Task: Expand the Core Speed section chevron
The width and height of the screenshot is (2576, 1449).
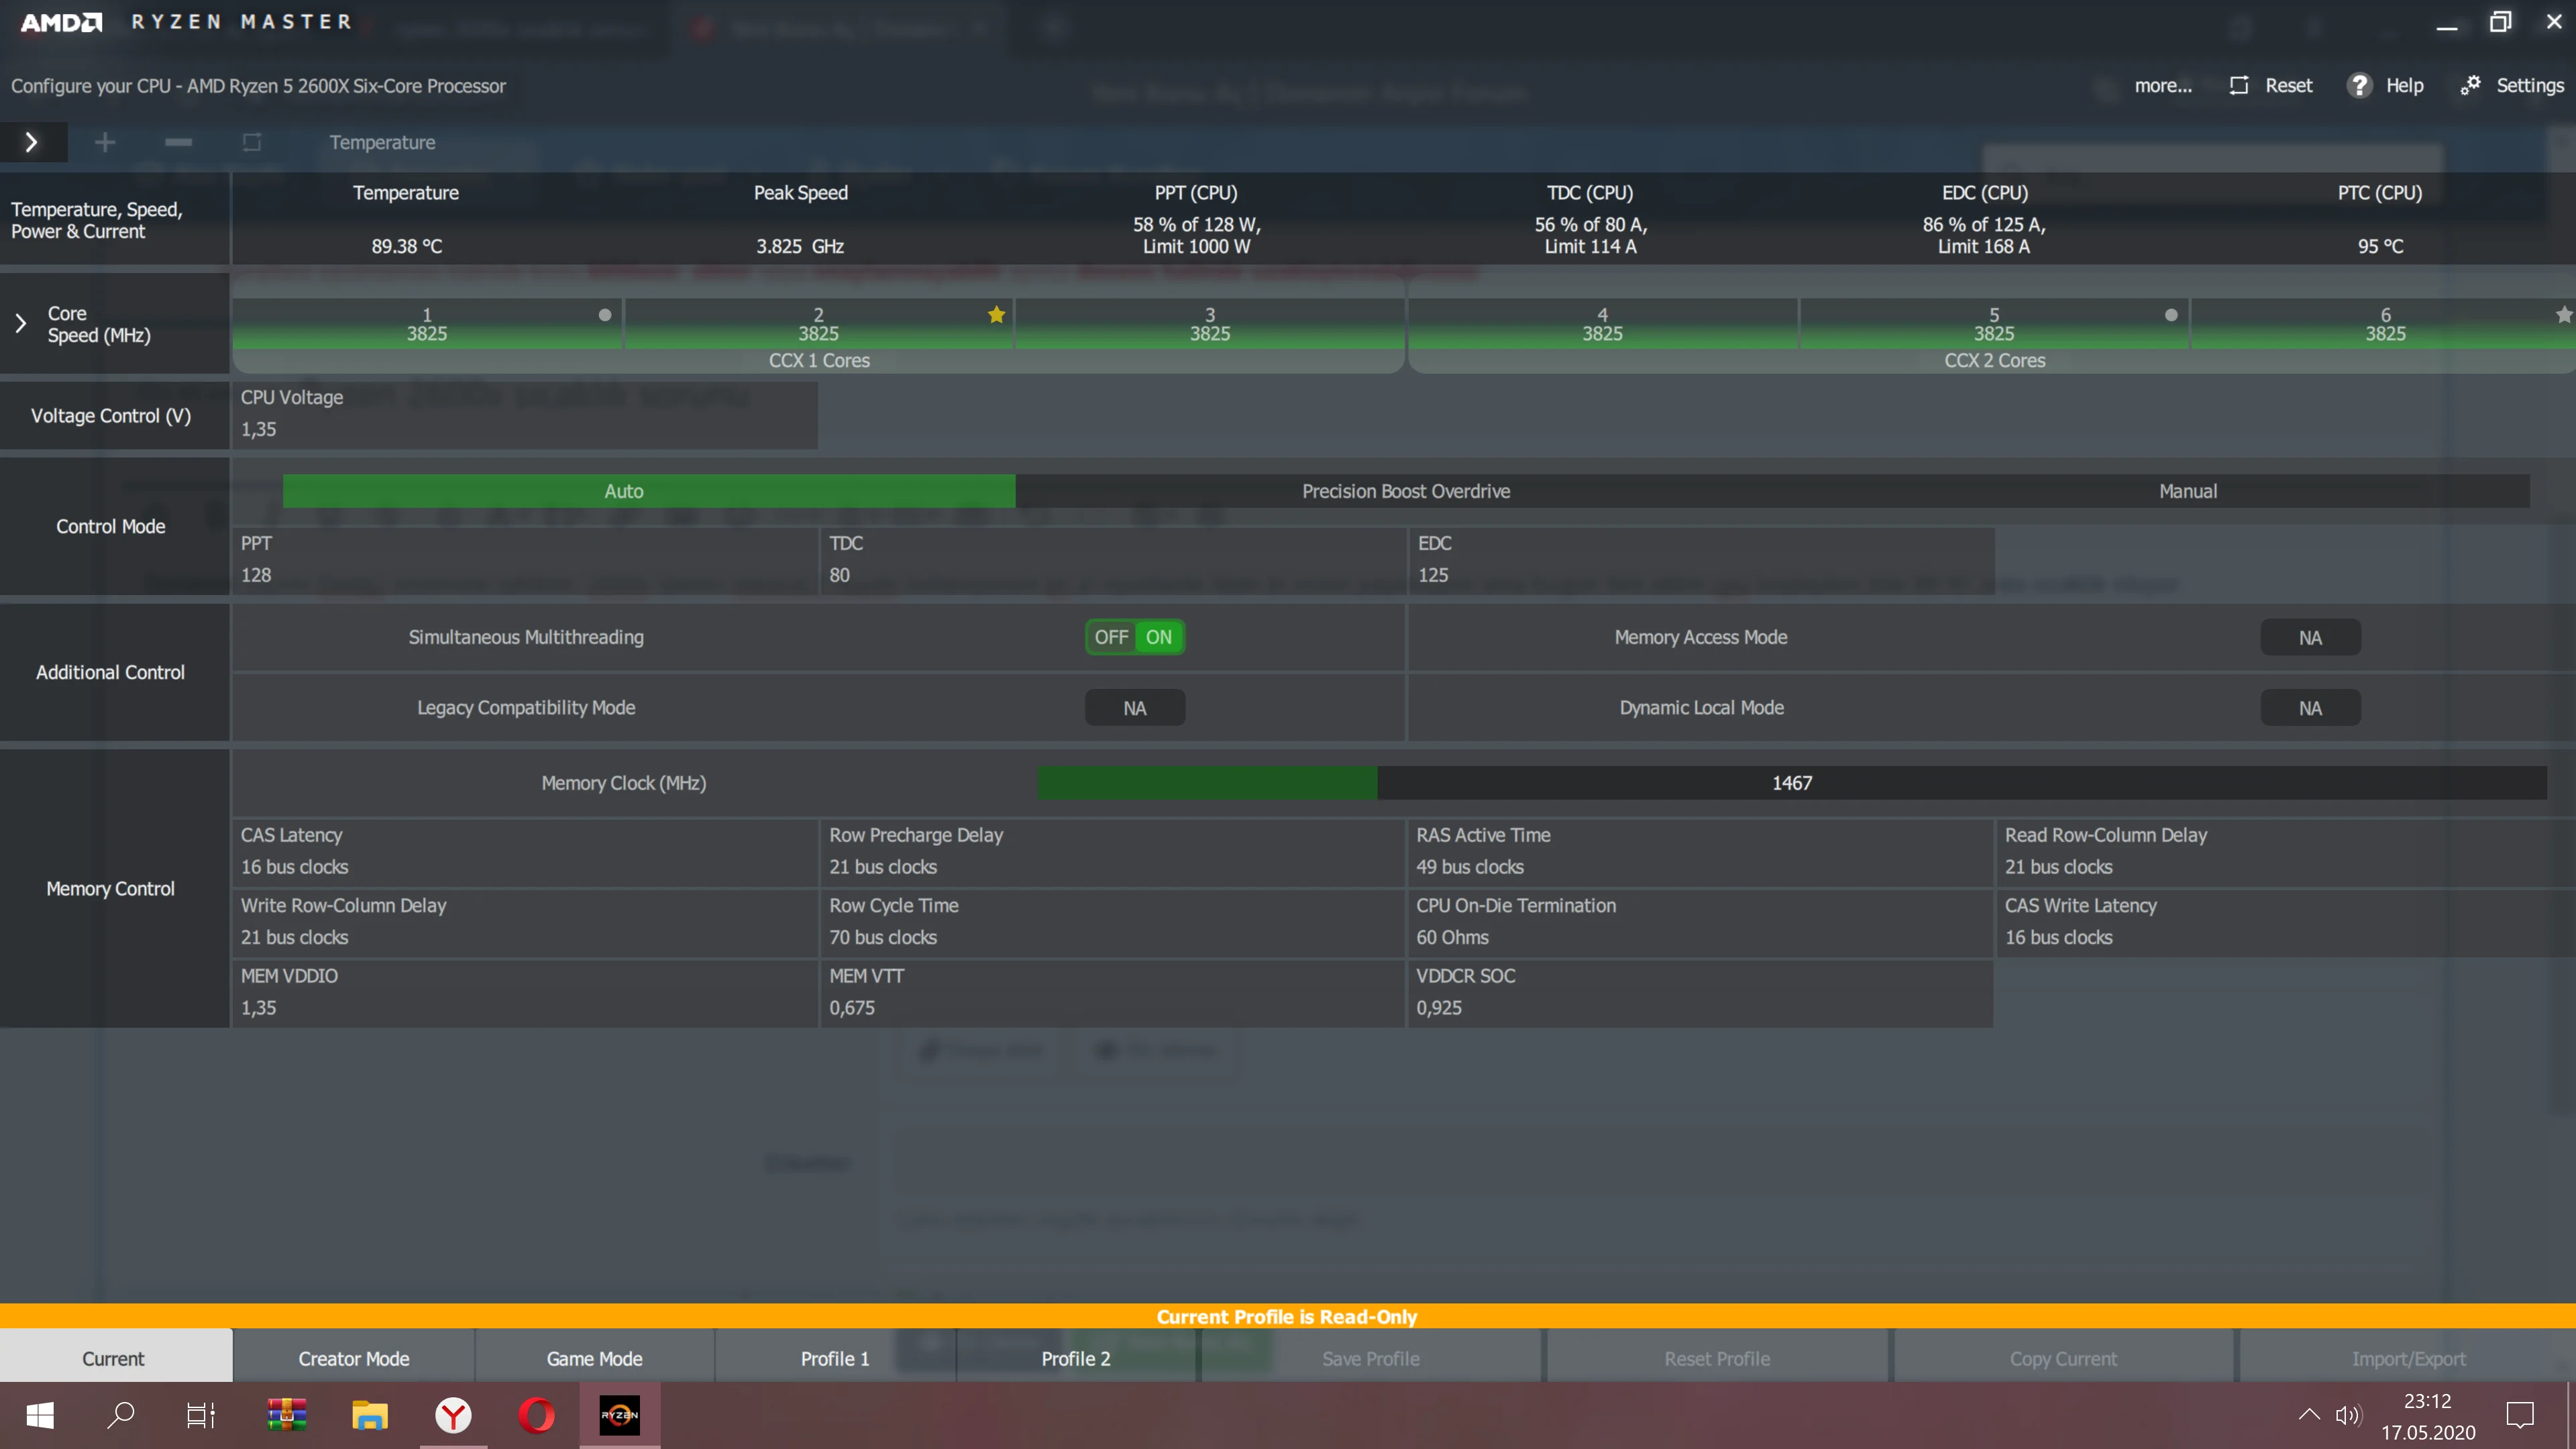Action: [21, 323]
